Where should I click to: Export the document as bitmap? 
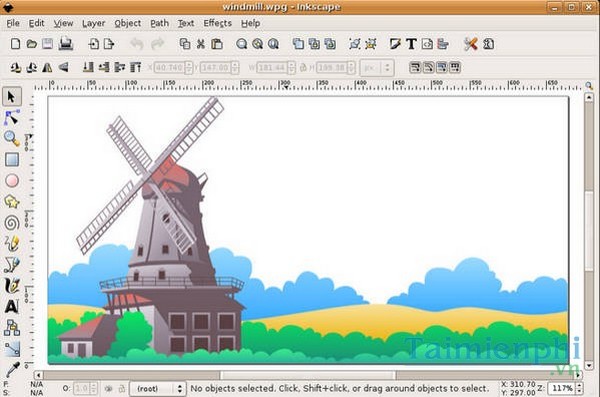[x=109, y=44]
